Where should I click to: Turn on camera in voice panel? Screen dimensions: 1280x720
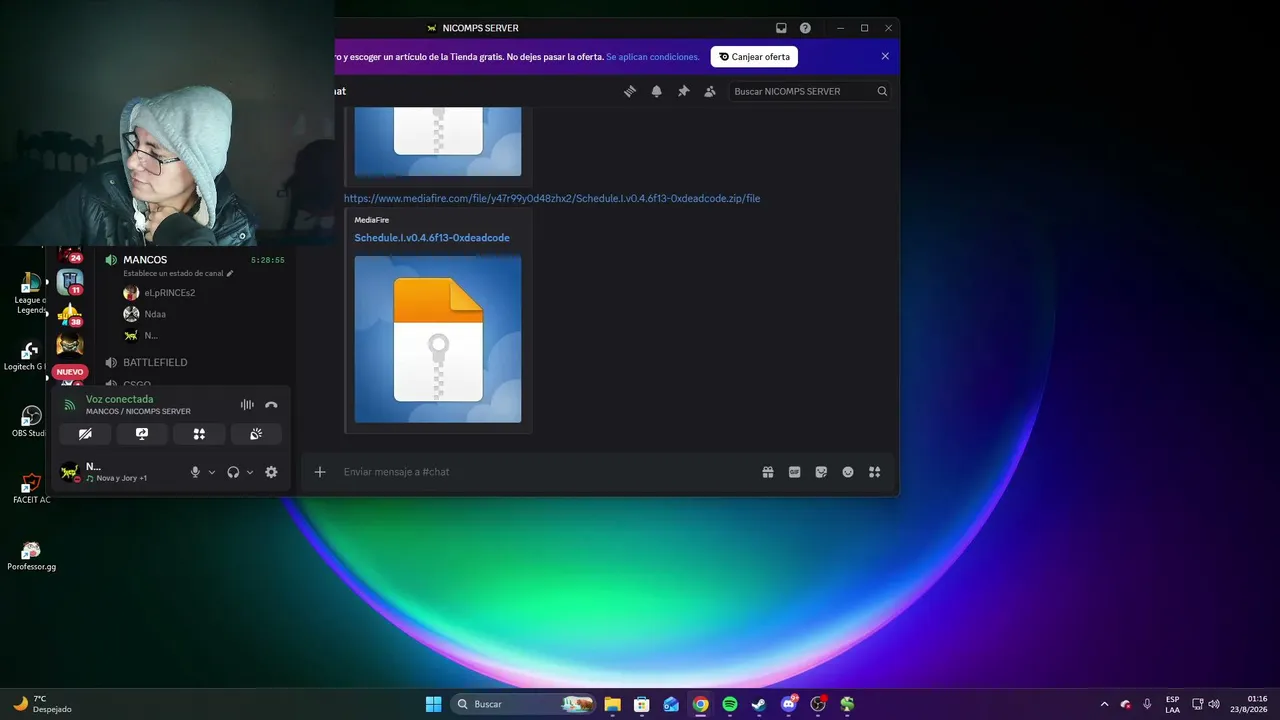85,434
